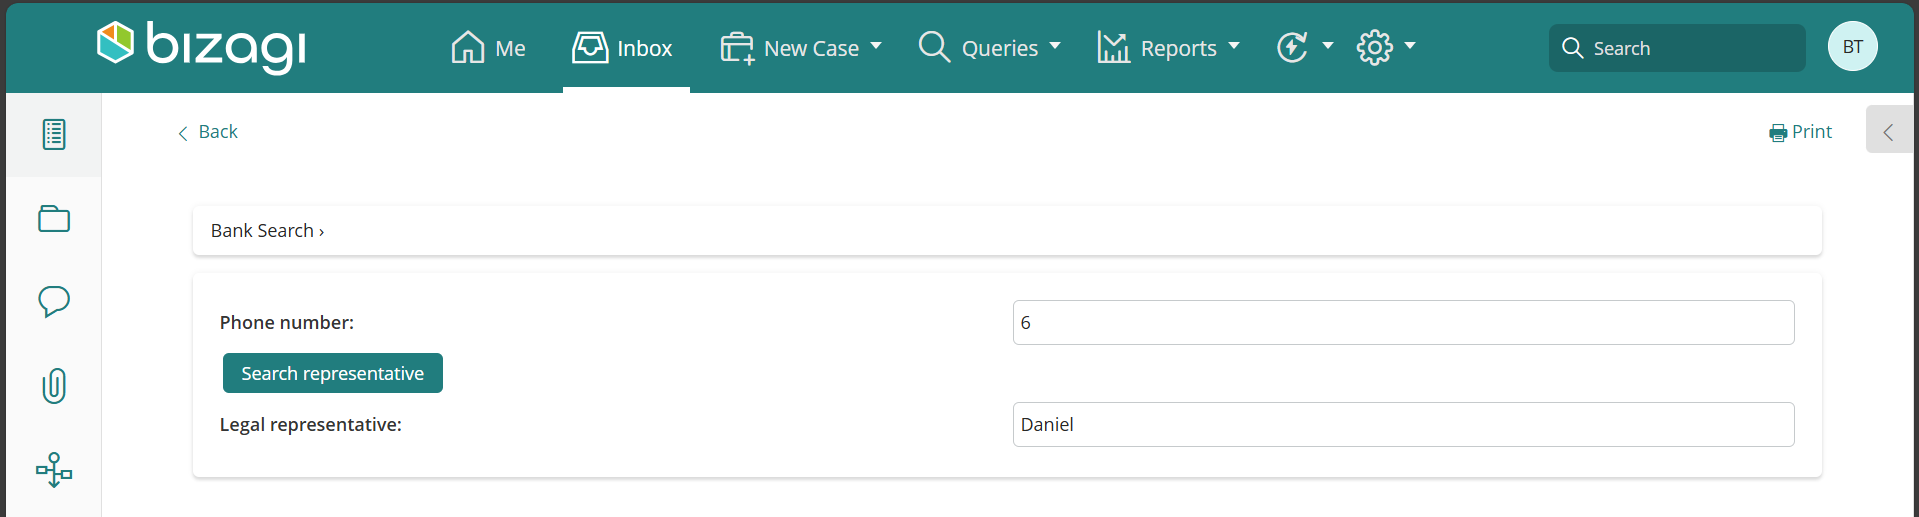1919x517 pixels.
Task: Click the Phone number input field
Action: (1402, 323)
